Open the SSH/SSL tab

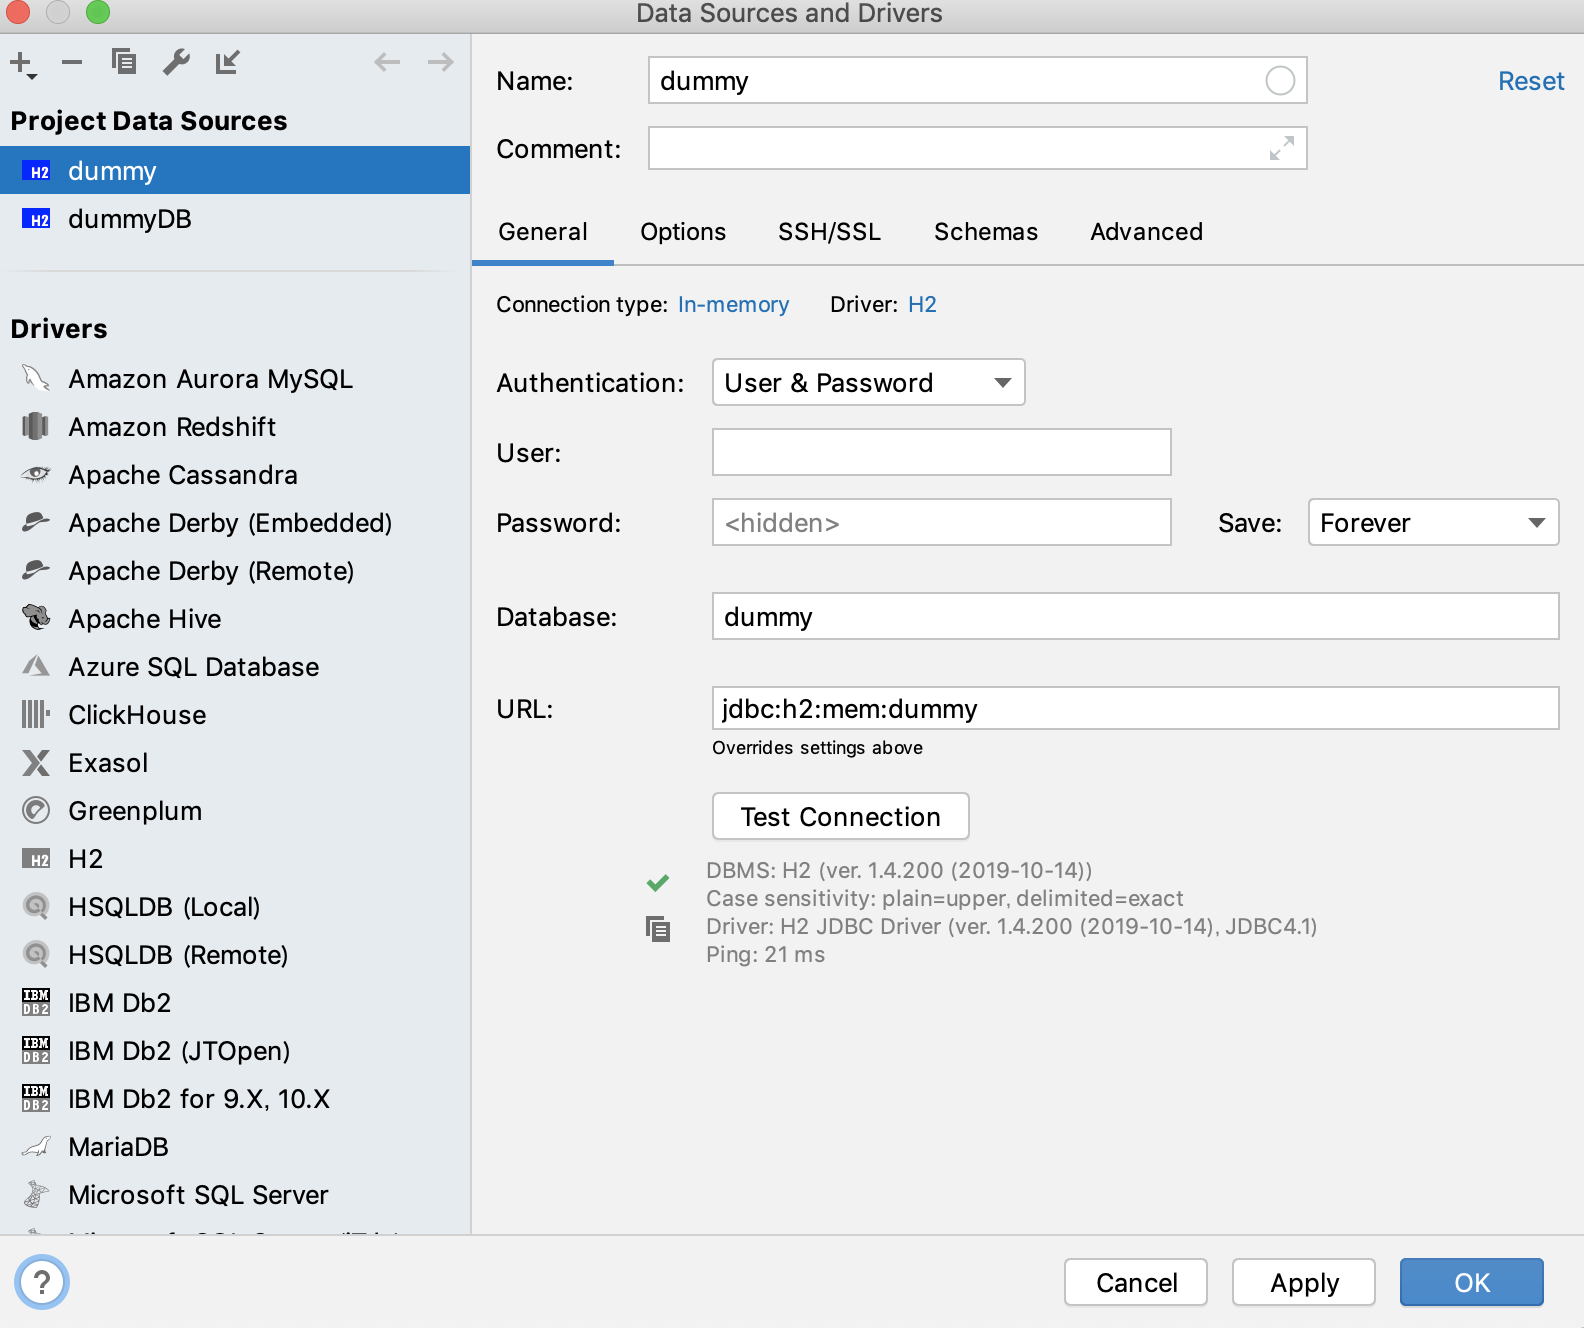click(829, 232)
